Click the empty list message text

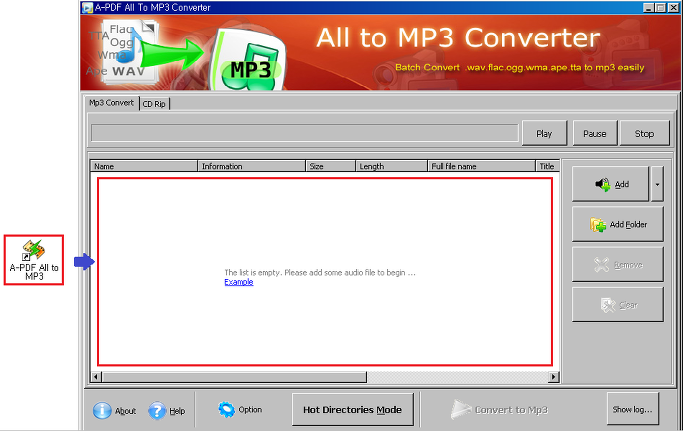pos(320,272)
